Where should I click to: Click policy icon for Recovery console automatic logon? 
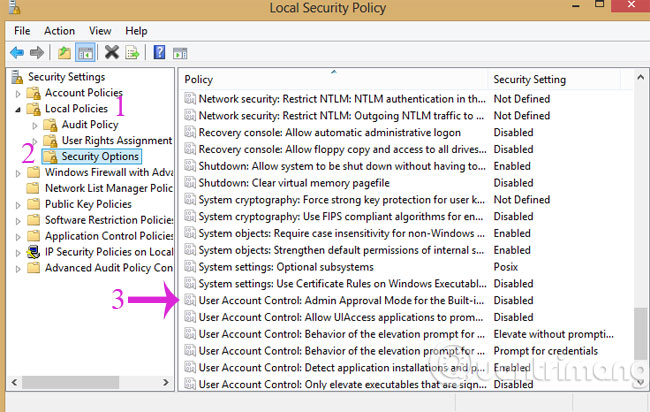point(190,132)
